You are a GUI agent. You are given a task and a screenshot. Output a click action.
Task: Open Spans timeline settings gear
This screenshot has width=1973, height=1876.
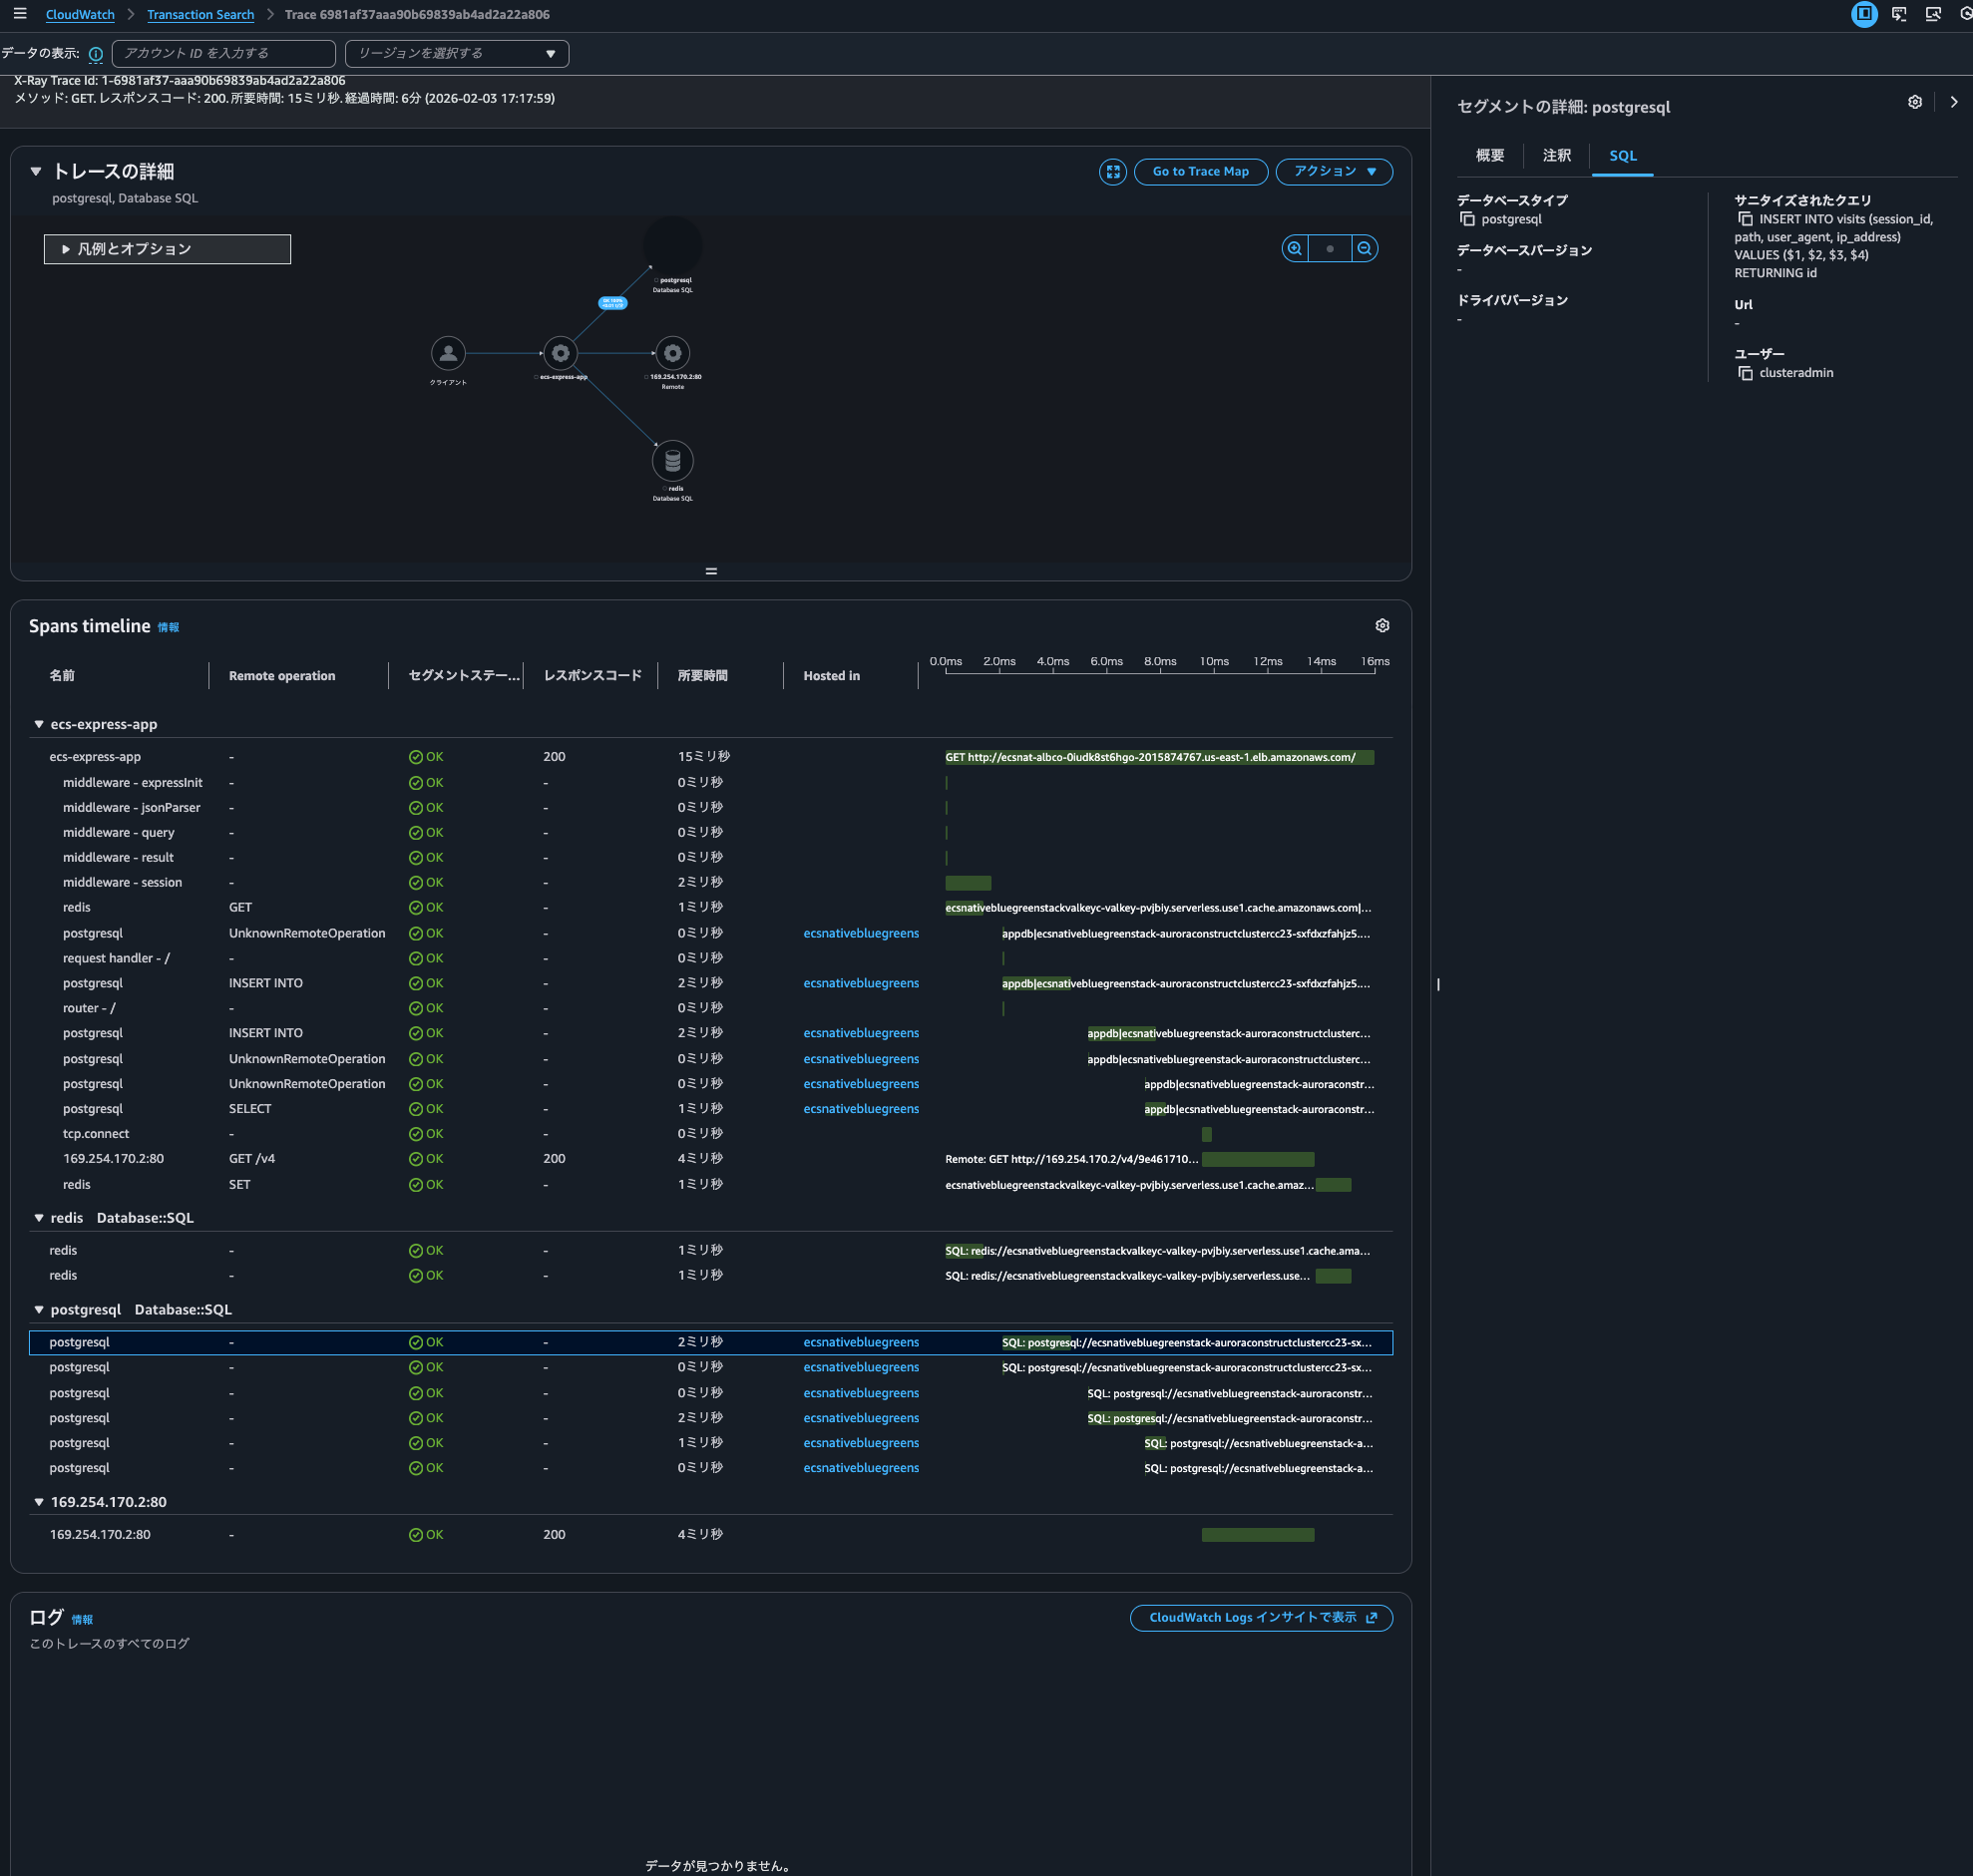point(1382,626)
